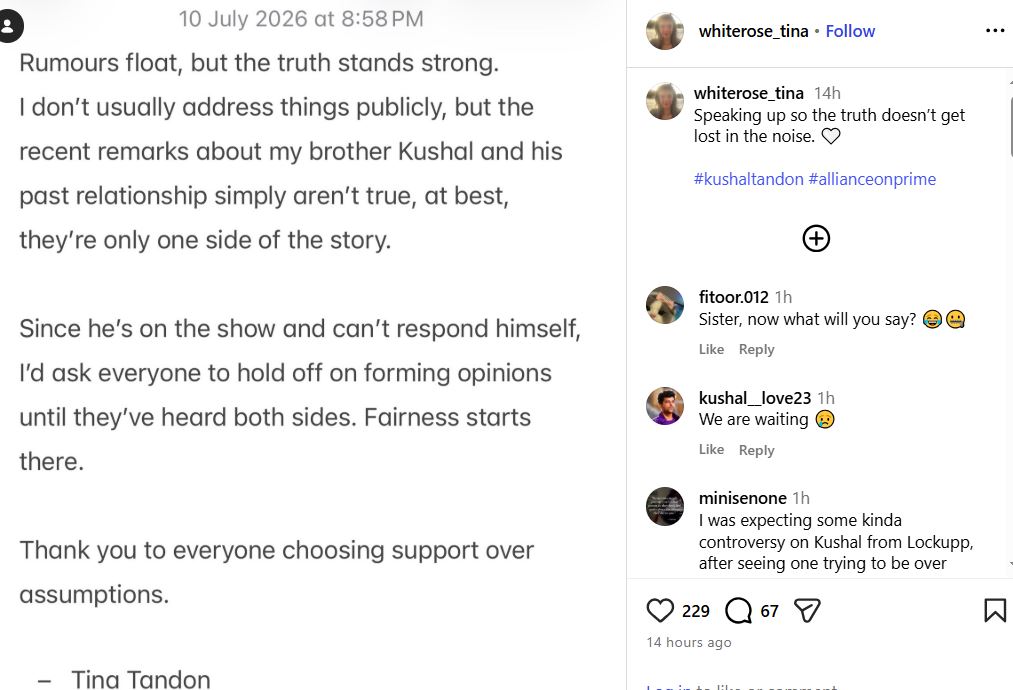
Task: View kushal__love23 avatar profile
Action: pos(665,406)
